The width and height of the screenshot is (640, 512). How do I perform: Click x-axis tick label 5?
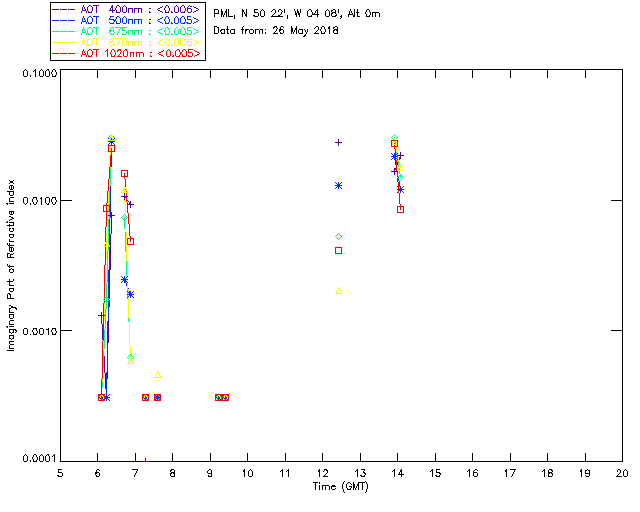point(60,473)
